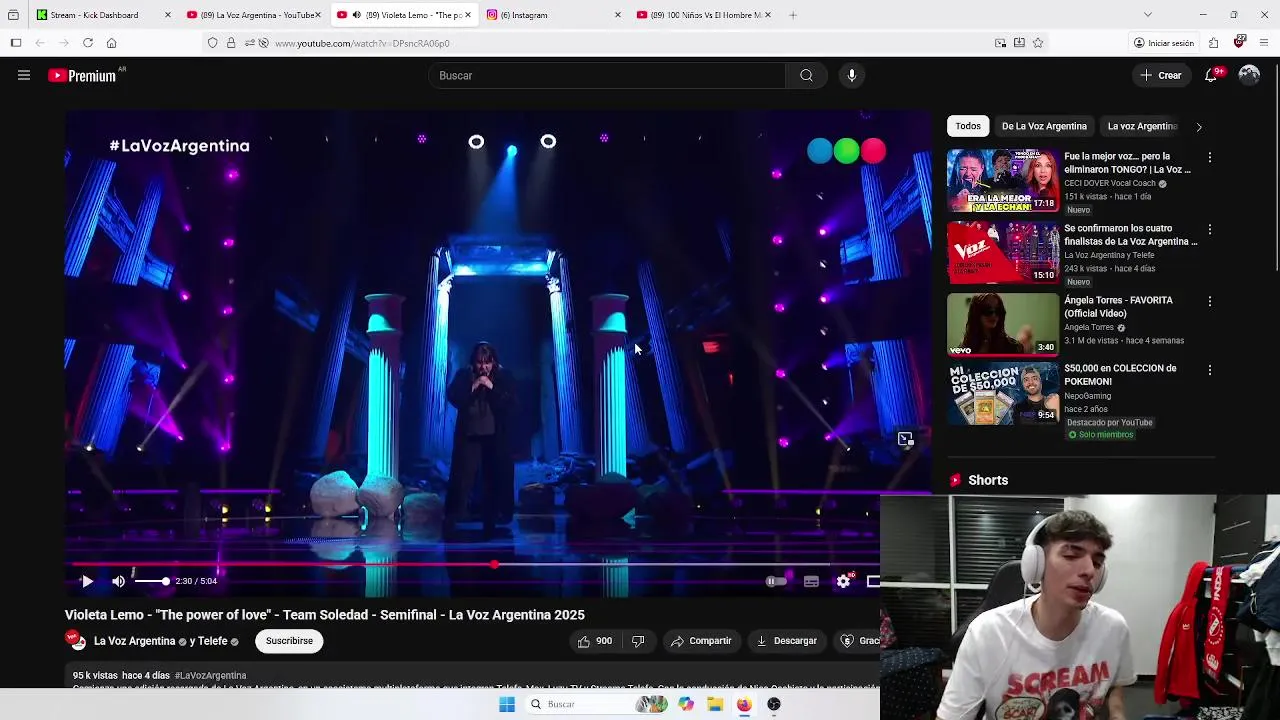Open La Voz Argentina channel avatar
The width and height of the screenshot is (1280, 720).
(76, 641)
